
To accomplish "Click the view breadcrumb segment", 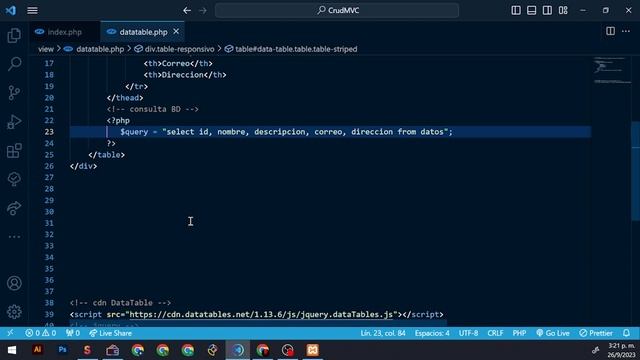I will [x=46, y=49].
